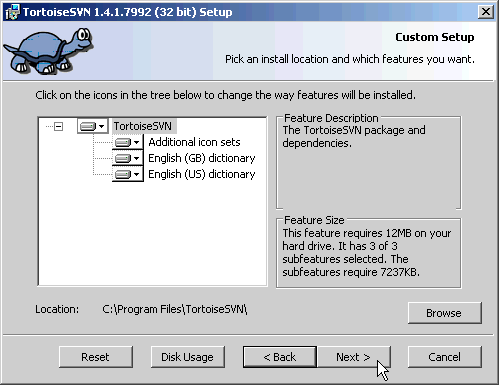
Task: Click the Reset button
Action: click(x=96, y=357)
